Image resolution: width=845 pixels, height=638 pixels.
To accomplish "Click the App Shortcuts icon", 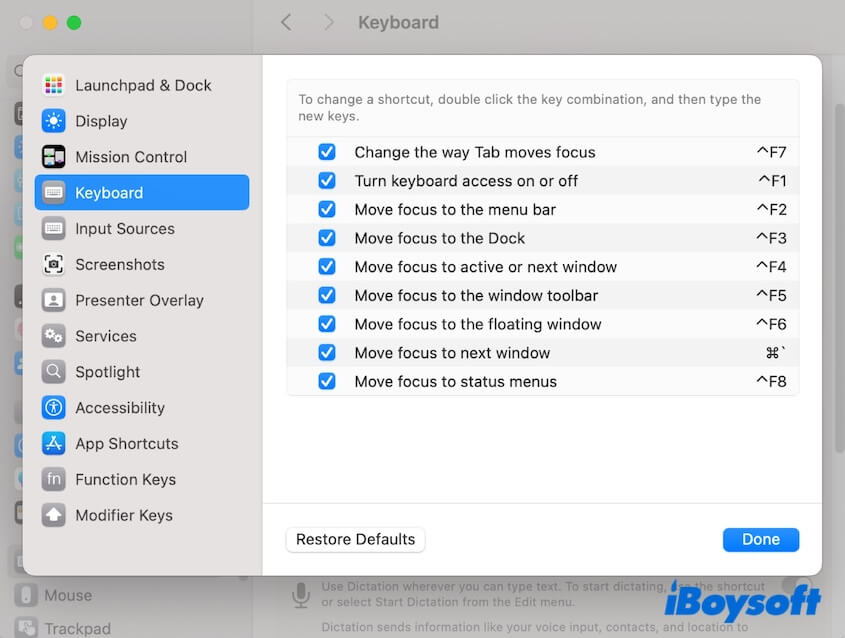I will [x=53, y=443].
